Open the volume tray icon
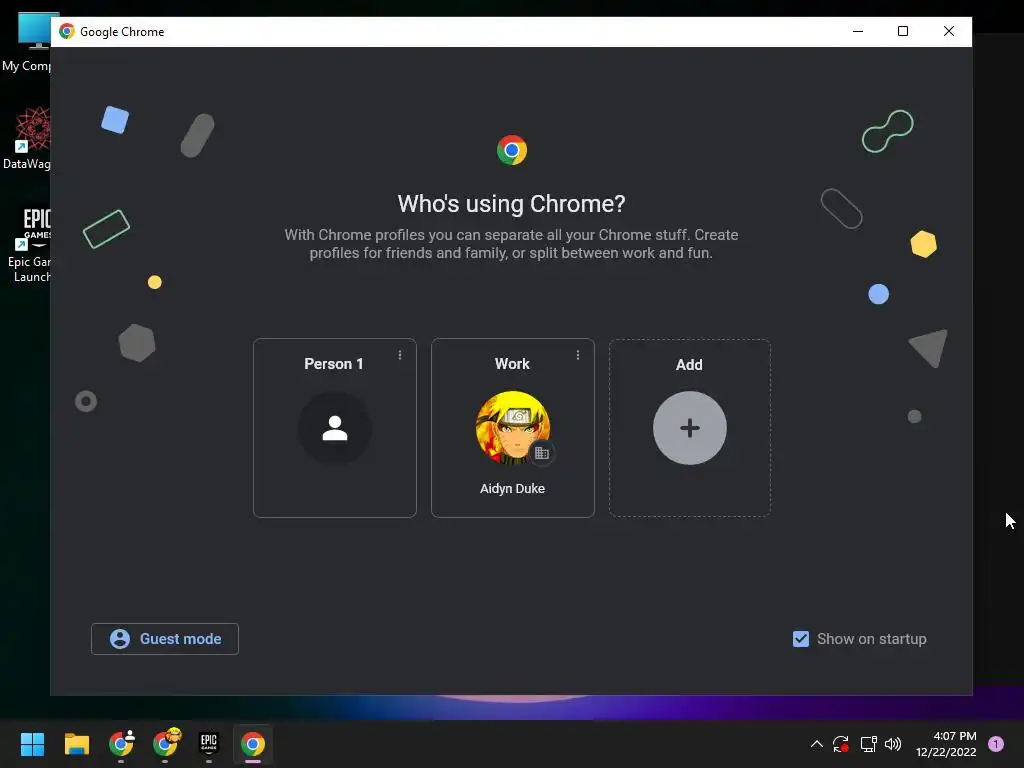 pyautogui.click(x=893, y=744)
